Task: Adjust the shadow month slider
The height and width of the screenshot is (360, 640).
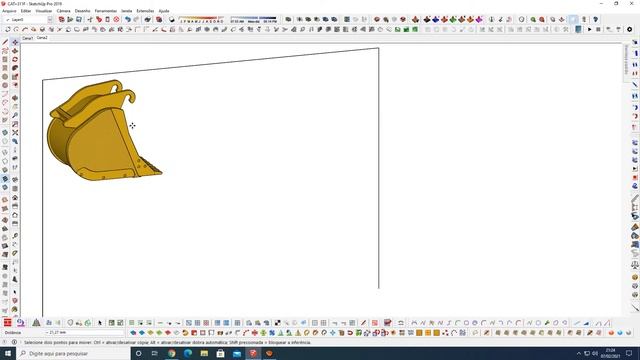Action: click(x=202, y=19)
